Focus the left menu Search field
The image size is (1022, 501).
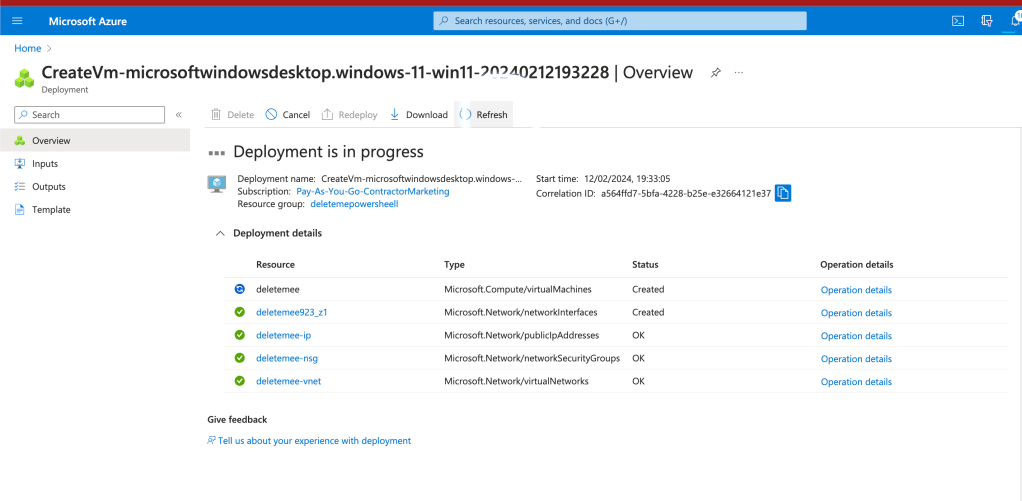(x=89, y=115)
